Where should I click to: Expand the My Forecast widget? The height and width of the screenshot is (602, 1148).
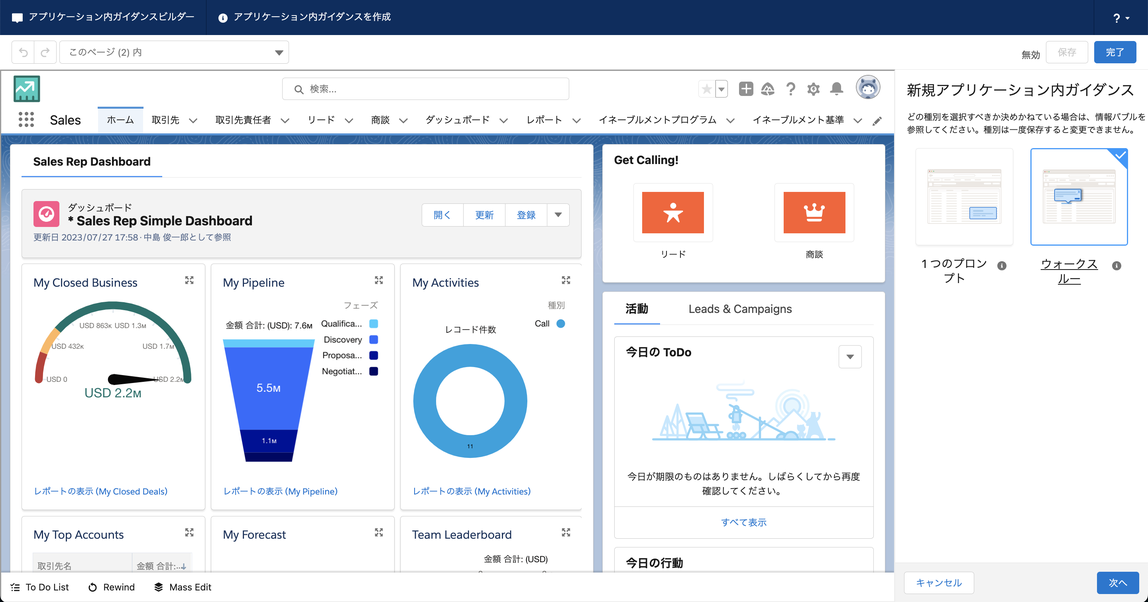coord(379,532)
